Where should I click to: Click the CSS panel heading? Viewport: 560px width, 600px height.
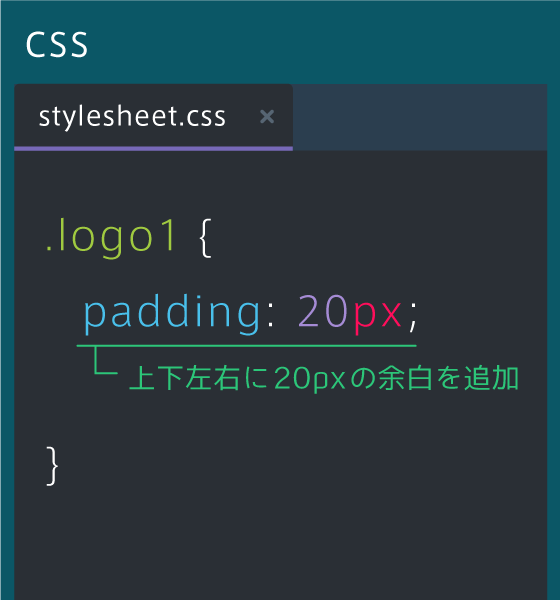(x=57, y=44)
